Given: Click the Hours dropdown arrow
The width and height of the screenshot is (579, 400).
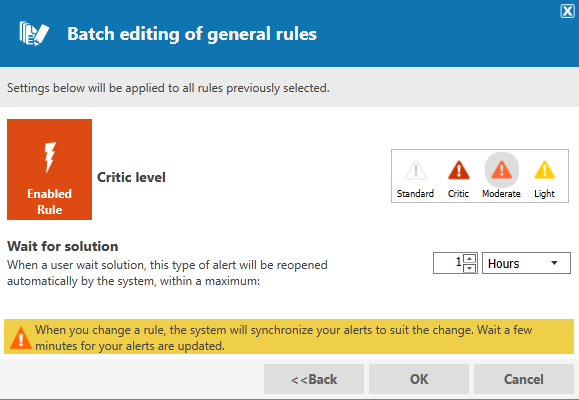Looking at the screenshot, I should pyautogui.click(x=554, y=263).
